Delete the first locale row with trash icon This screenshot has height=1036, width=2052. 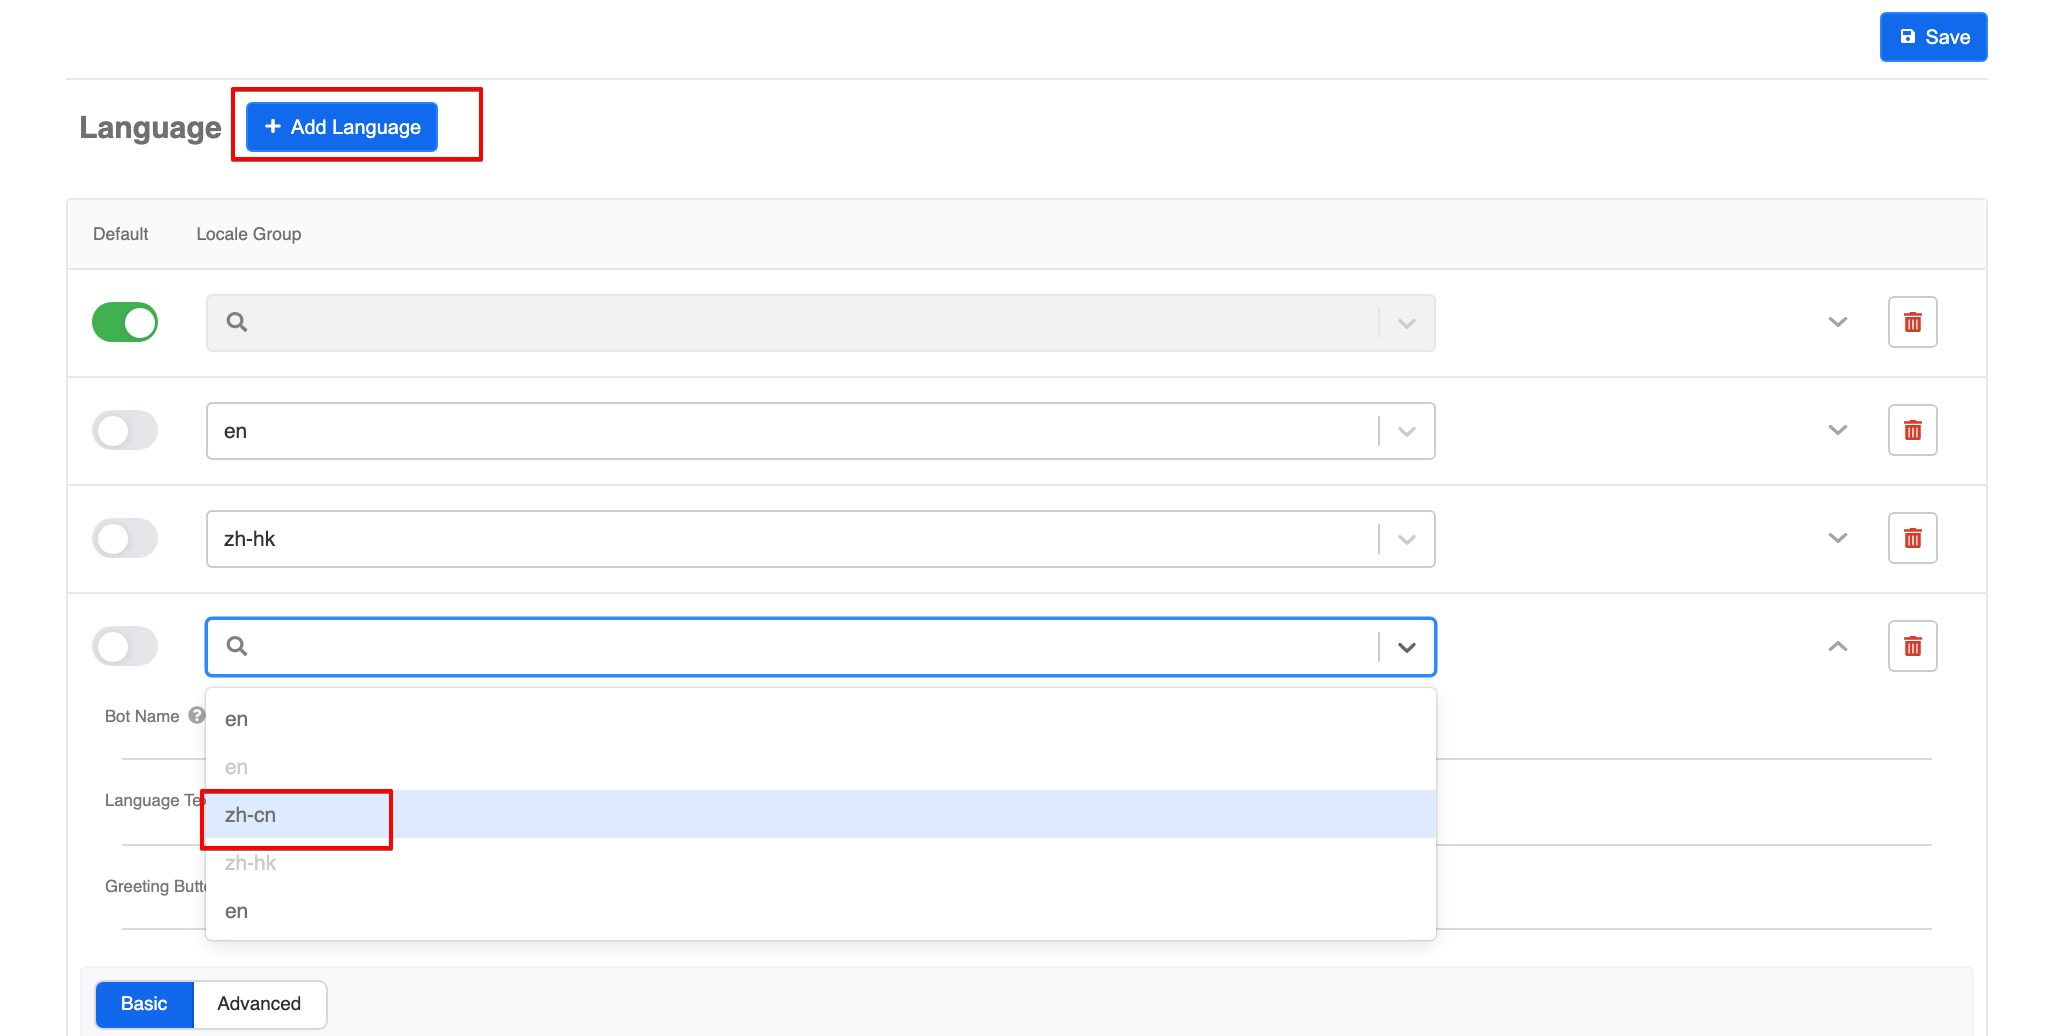1912,322
